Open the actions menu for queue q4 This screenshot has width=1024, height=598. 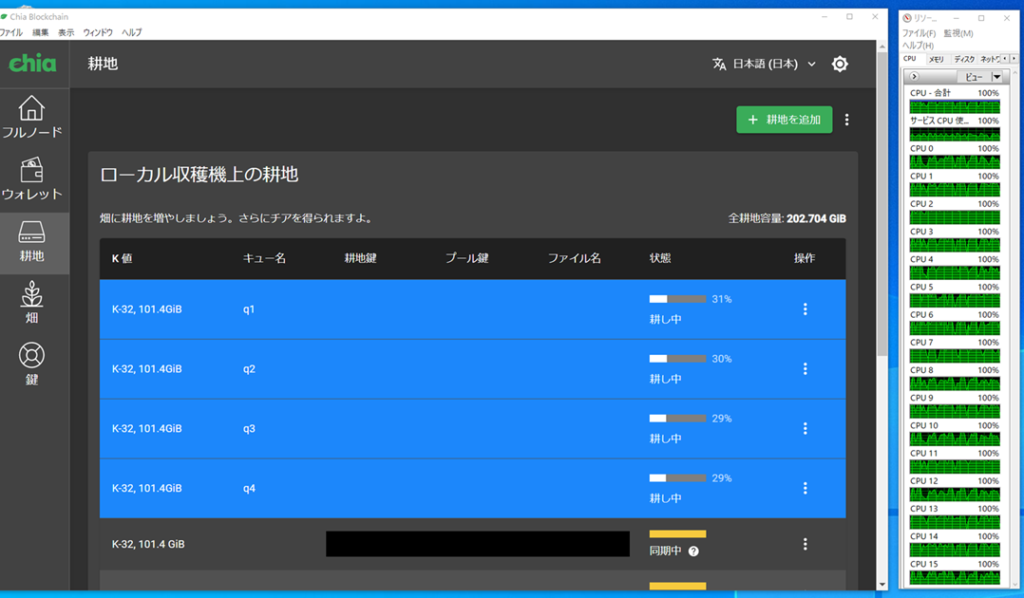coord(805,488)
